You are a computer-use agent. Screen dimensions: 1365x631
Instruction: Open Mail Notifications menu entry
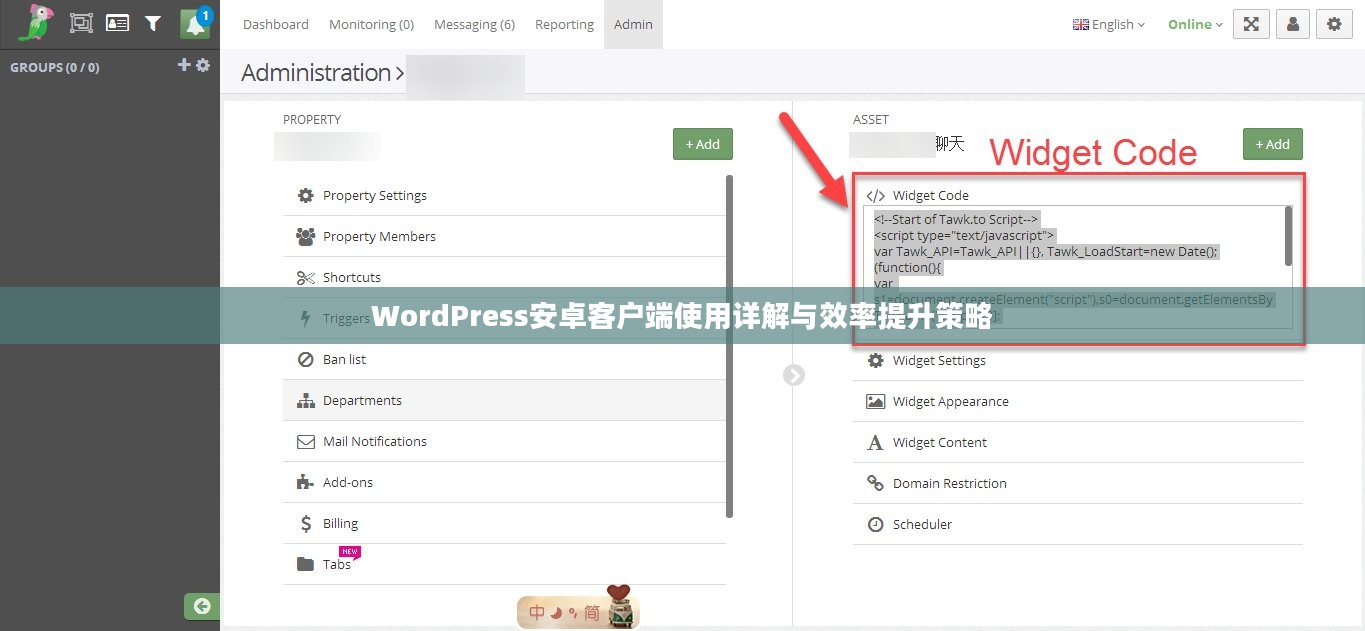[x=504, y=441]
